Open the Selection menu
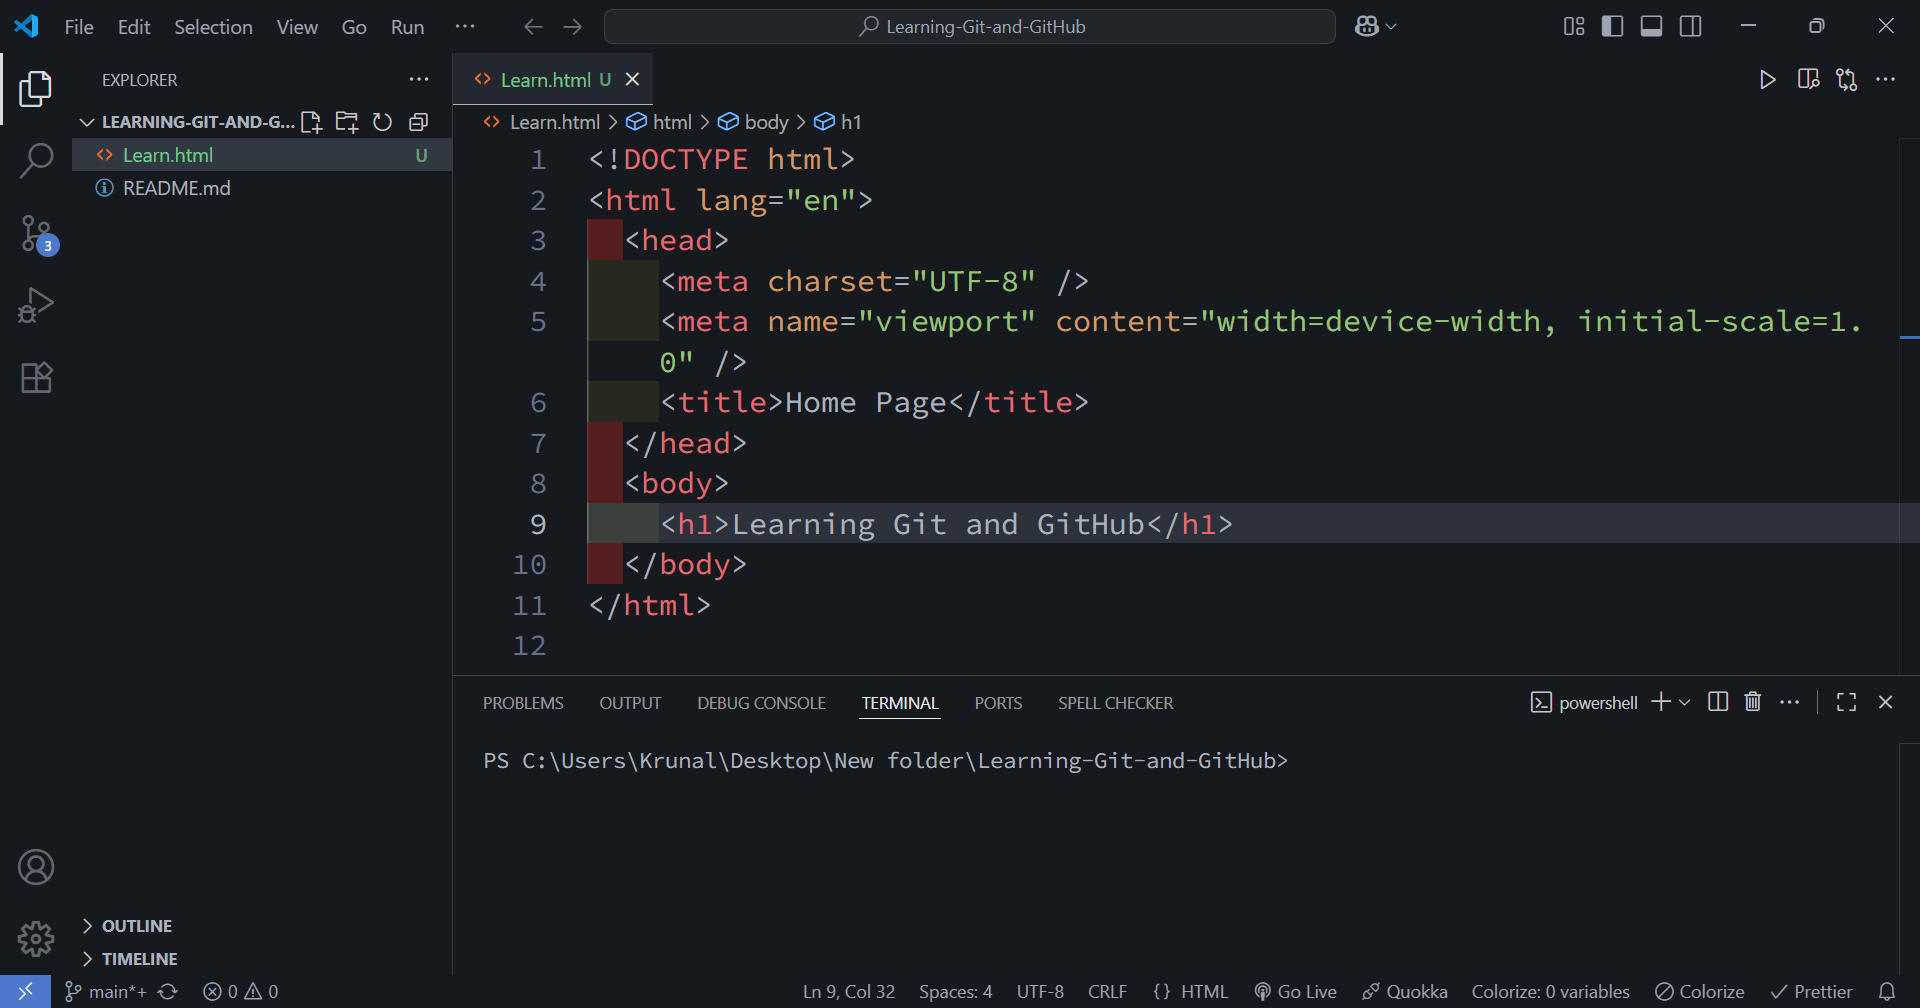This screenshot has width=1920, height=1008. [x=213, y=27]
